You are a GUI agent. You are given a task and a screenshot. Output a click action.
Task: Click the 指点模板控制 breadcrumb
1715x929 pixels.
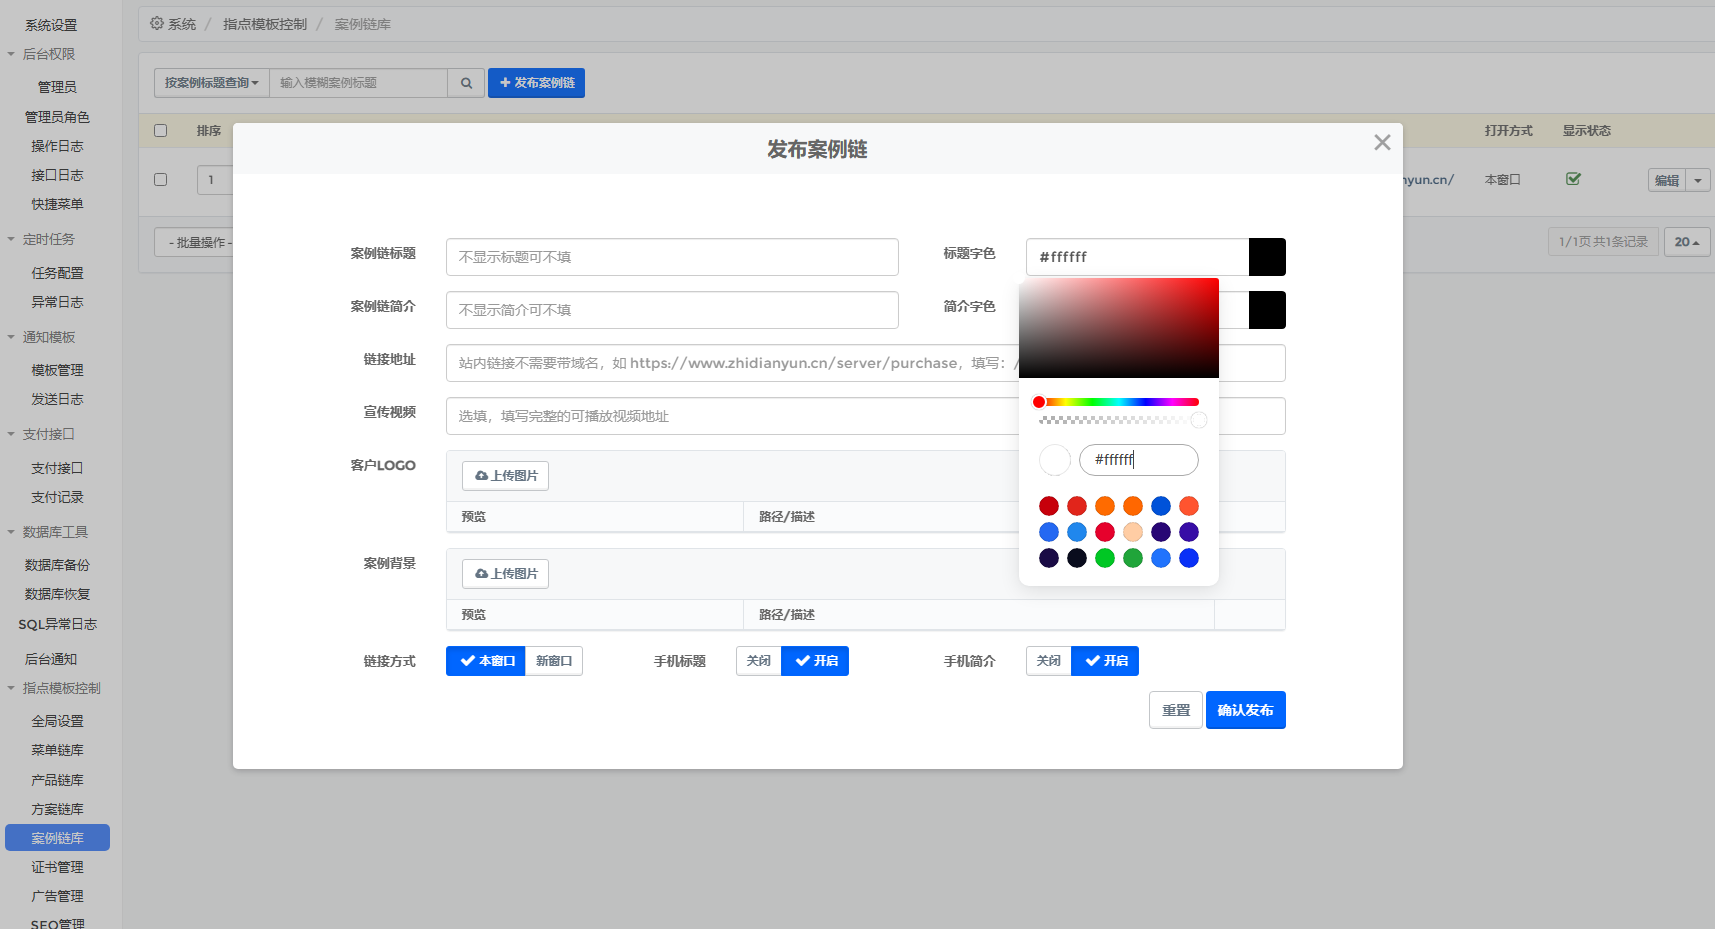[x=265, y=24]
